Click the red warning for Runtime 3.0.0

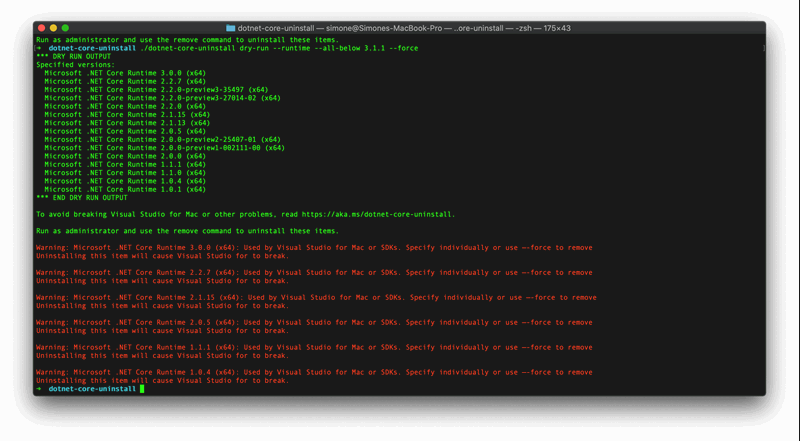point(314,252)
